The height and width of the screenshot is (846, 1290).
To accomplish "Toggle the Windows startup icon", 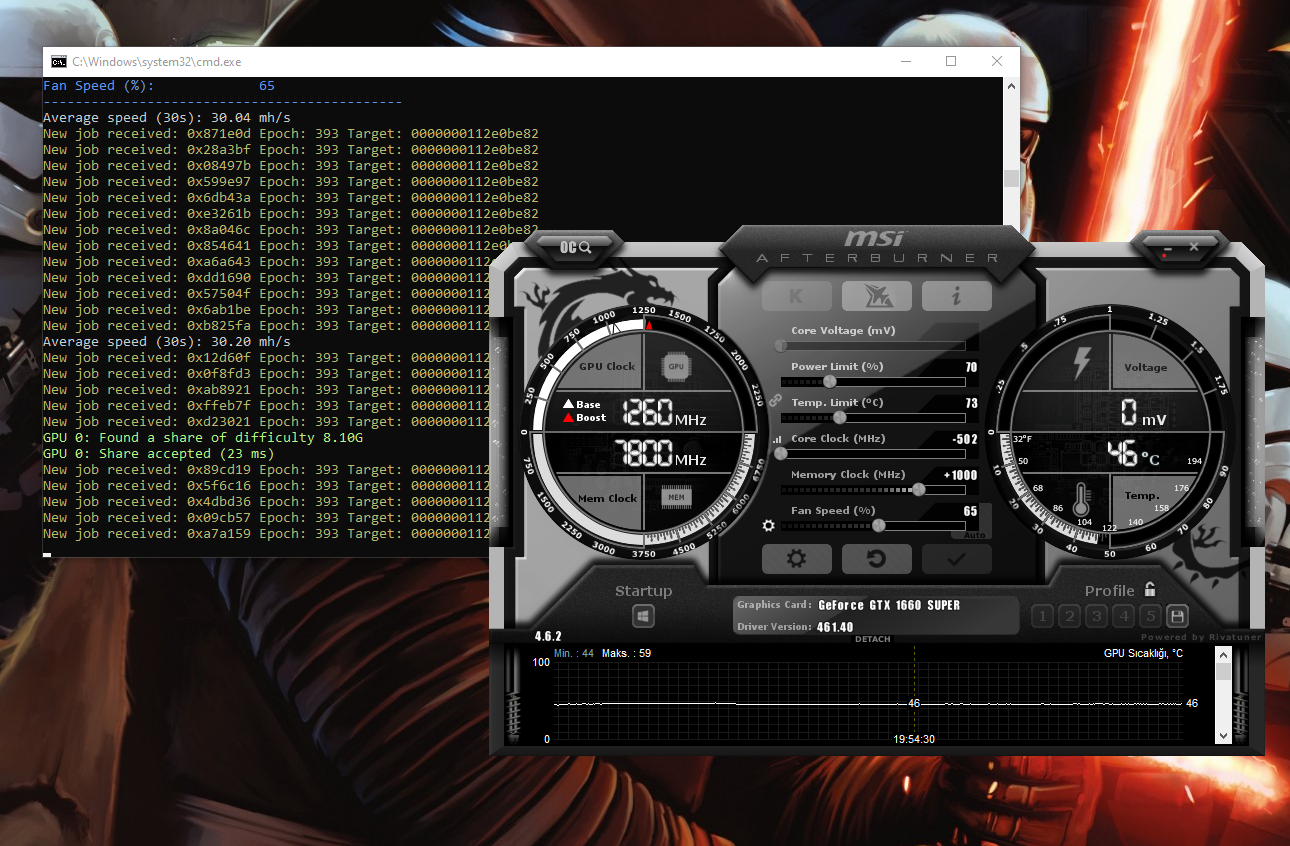I will click(x=644, y=616).
